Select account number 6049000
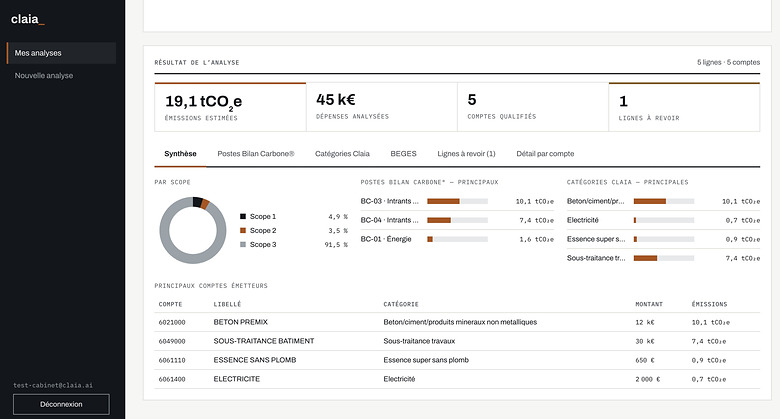Viewport: 780px width, 419px height. 172,341
